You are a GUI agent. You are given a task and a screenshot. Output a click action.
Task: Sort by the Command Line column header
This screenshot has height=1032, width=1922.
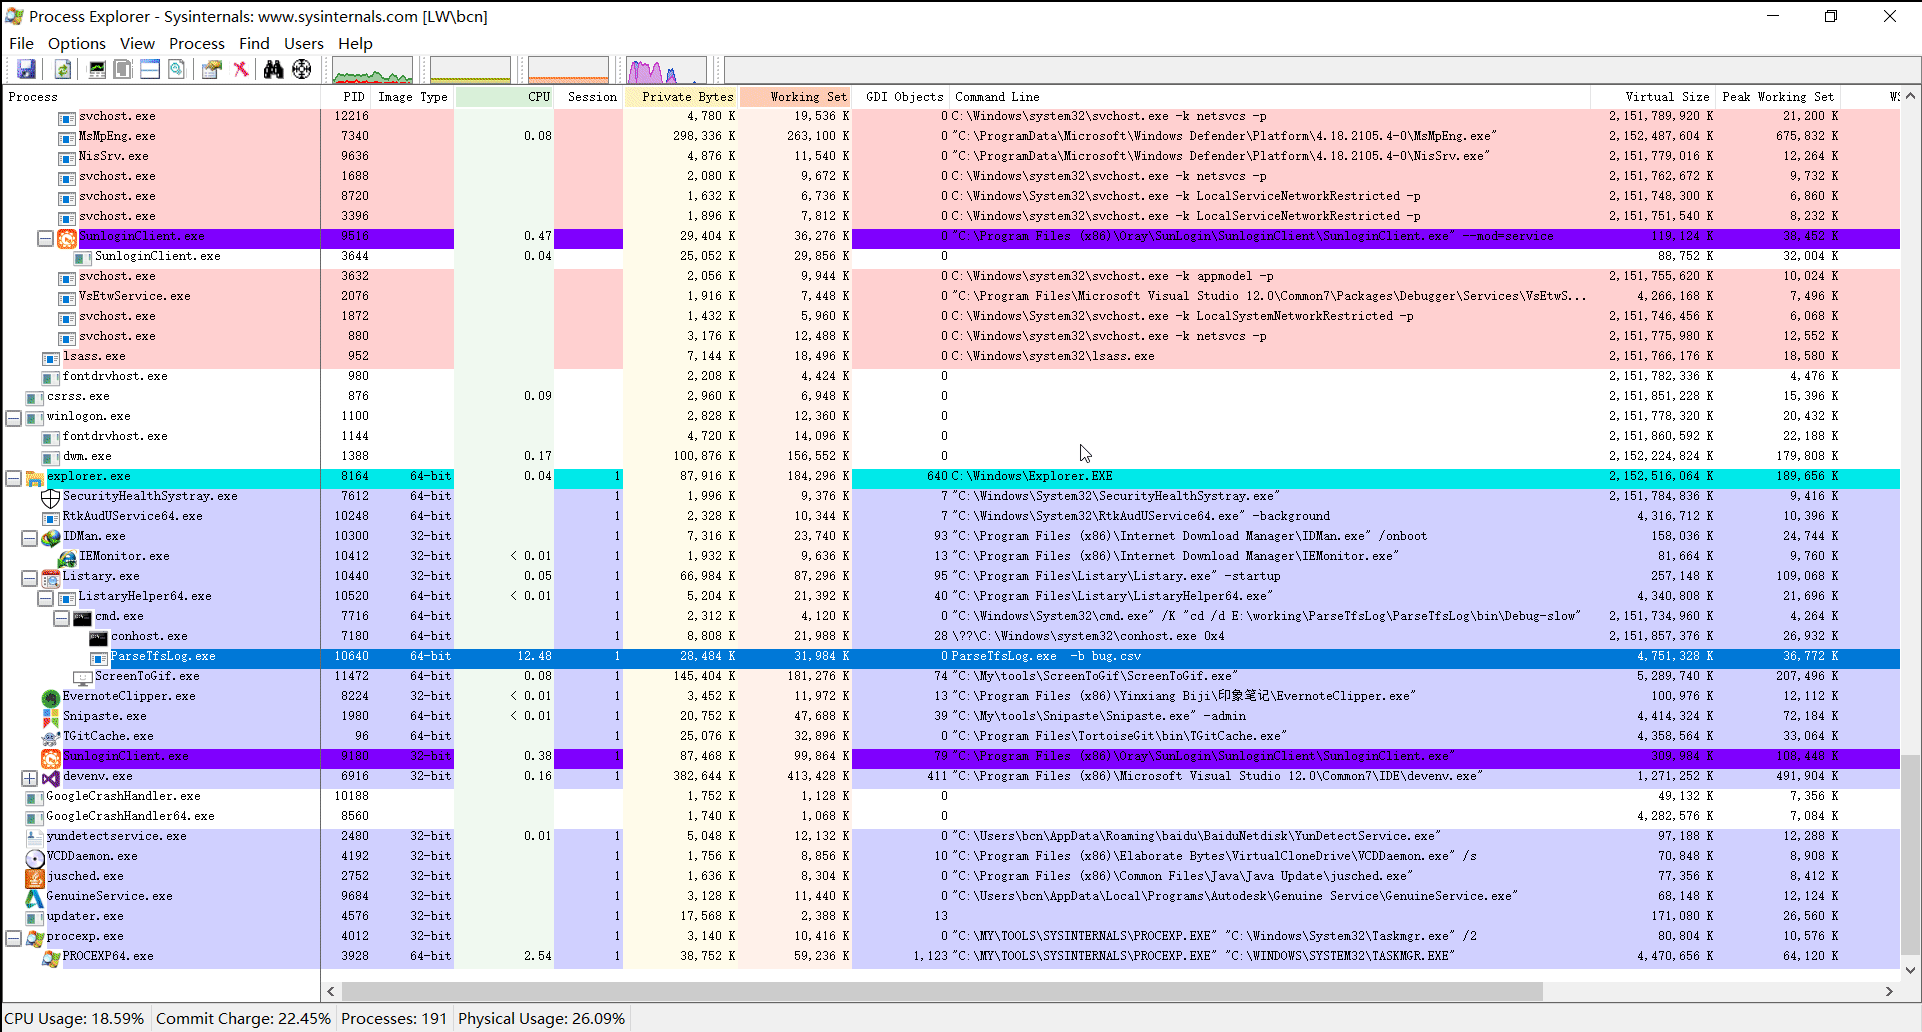(x=1269, y=97)
